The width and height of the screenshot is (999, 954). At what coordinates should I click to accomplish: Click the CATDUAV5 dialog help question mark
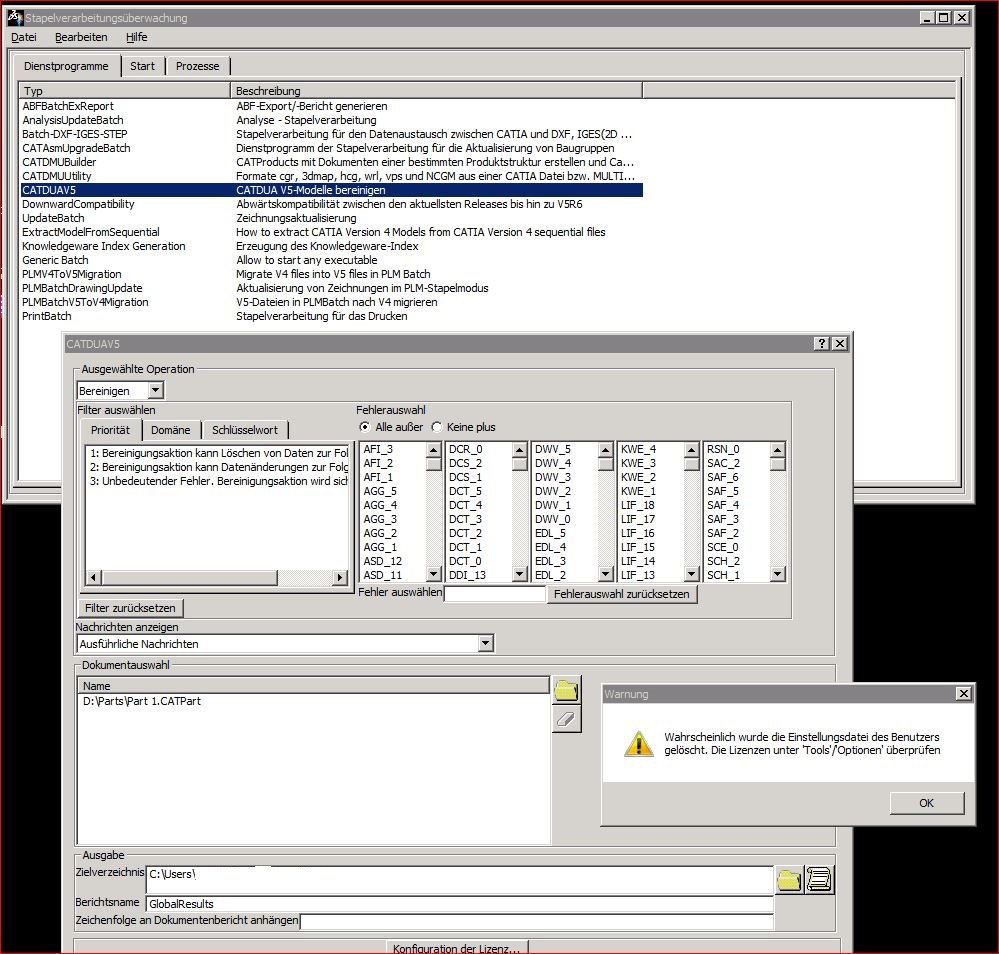click(822, 343)
